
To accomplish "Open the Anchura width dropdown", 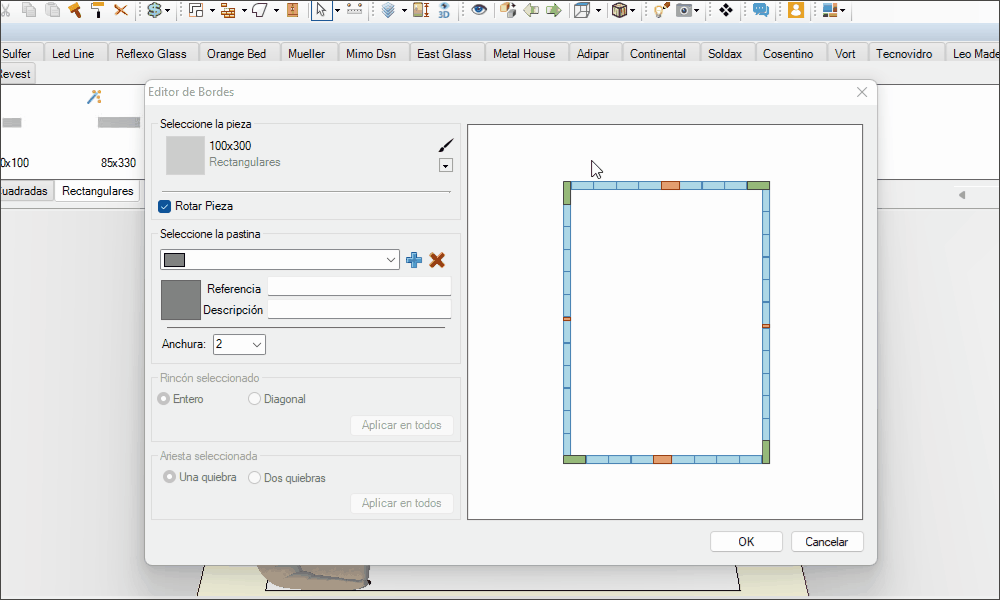I will (239, 344).
